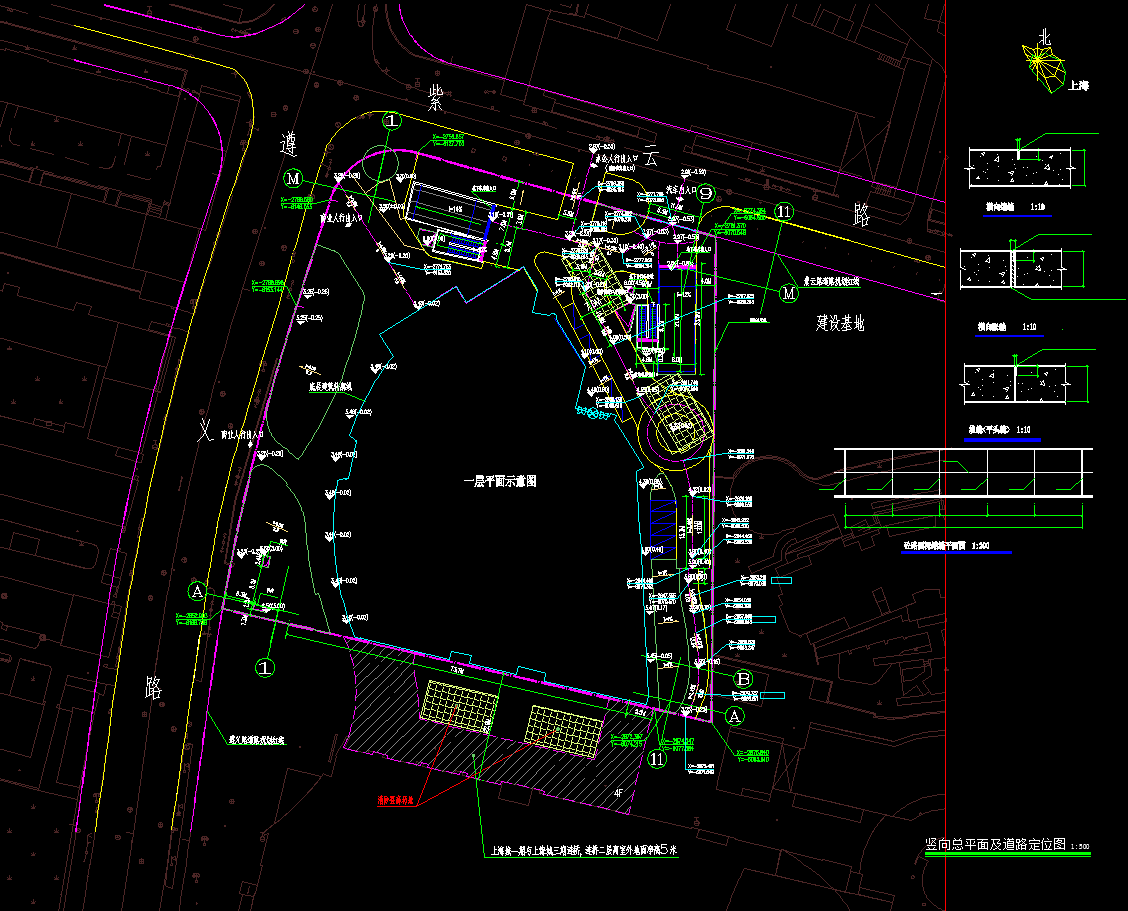
Task: Select the cyan box right of bubble B
Action: click(772, 695)
